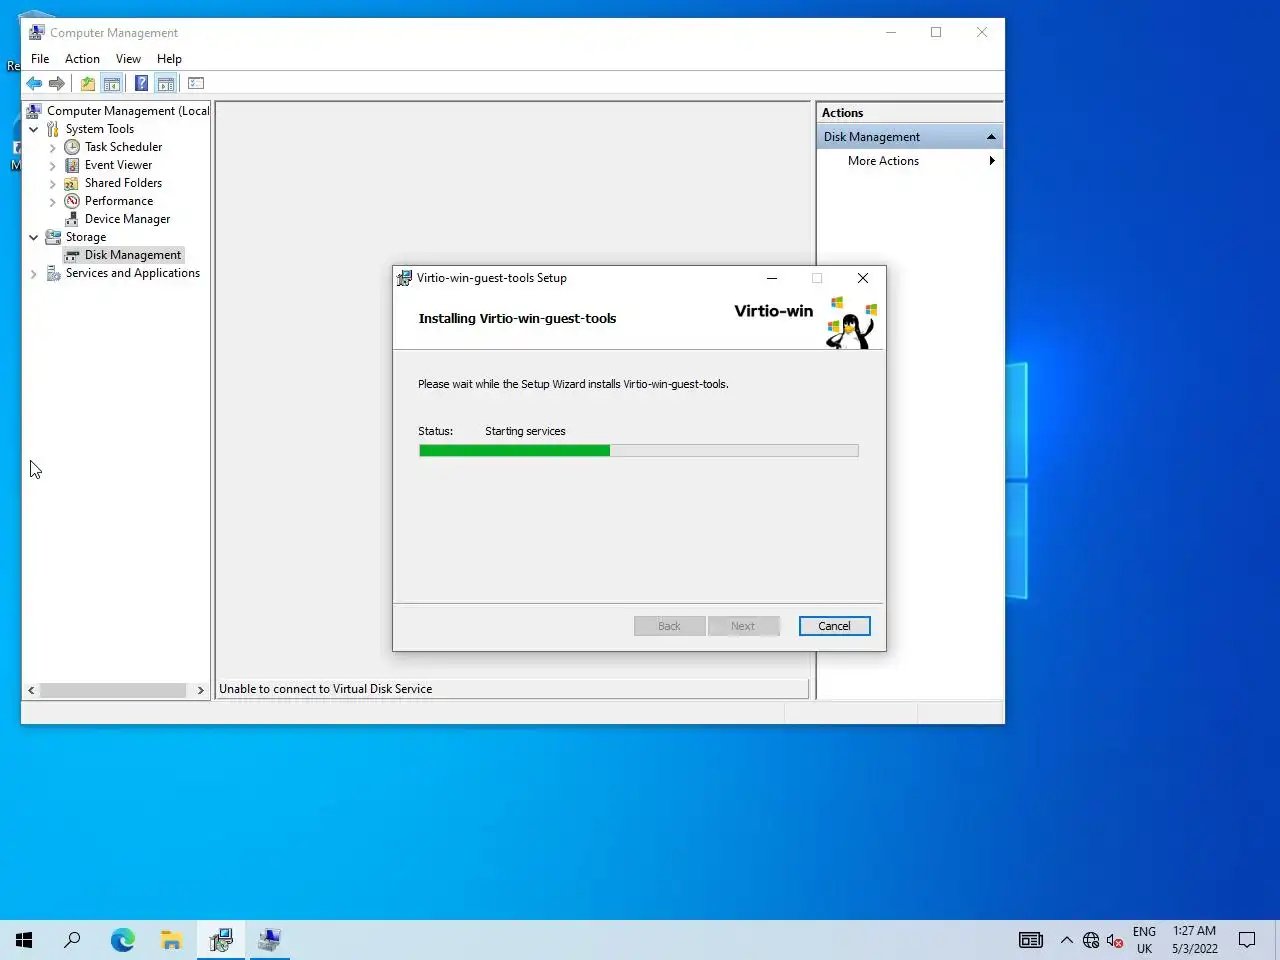The image size is (1280, 960).
Task: Cancel the Virtio-win-guest-tools installation
Action: pyautogui.click(x=835, y=626)
